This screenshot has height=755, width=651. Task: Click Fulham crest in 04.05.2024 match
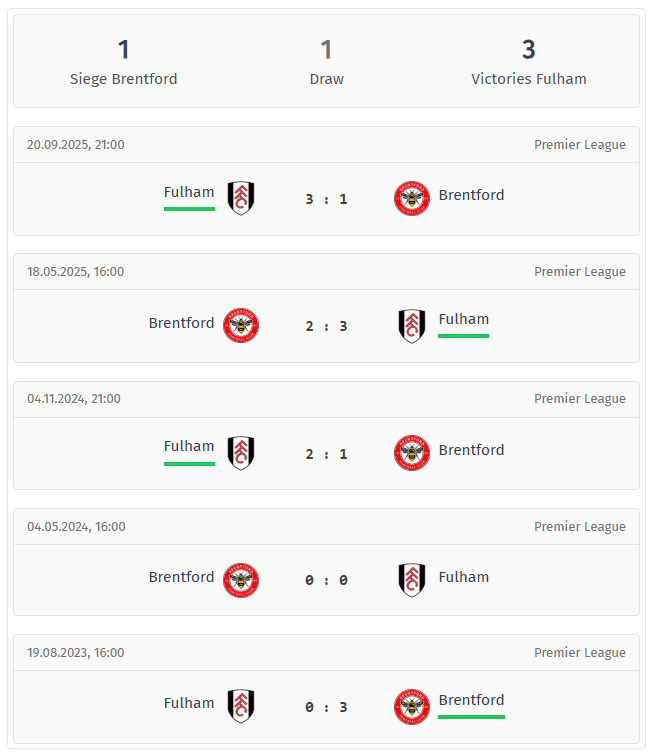pyautogui.click(x=412, y=579)
